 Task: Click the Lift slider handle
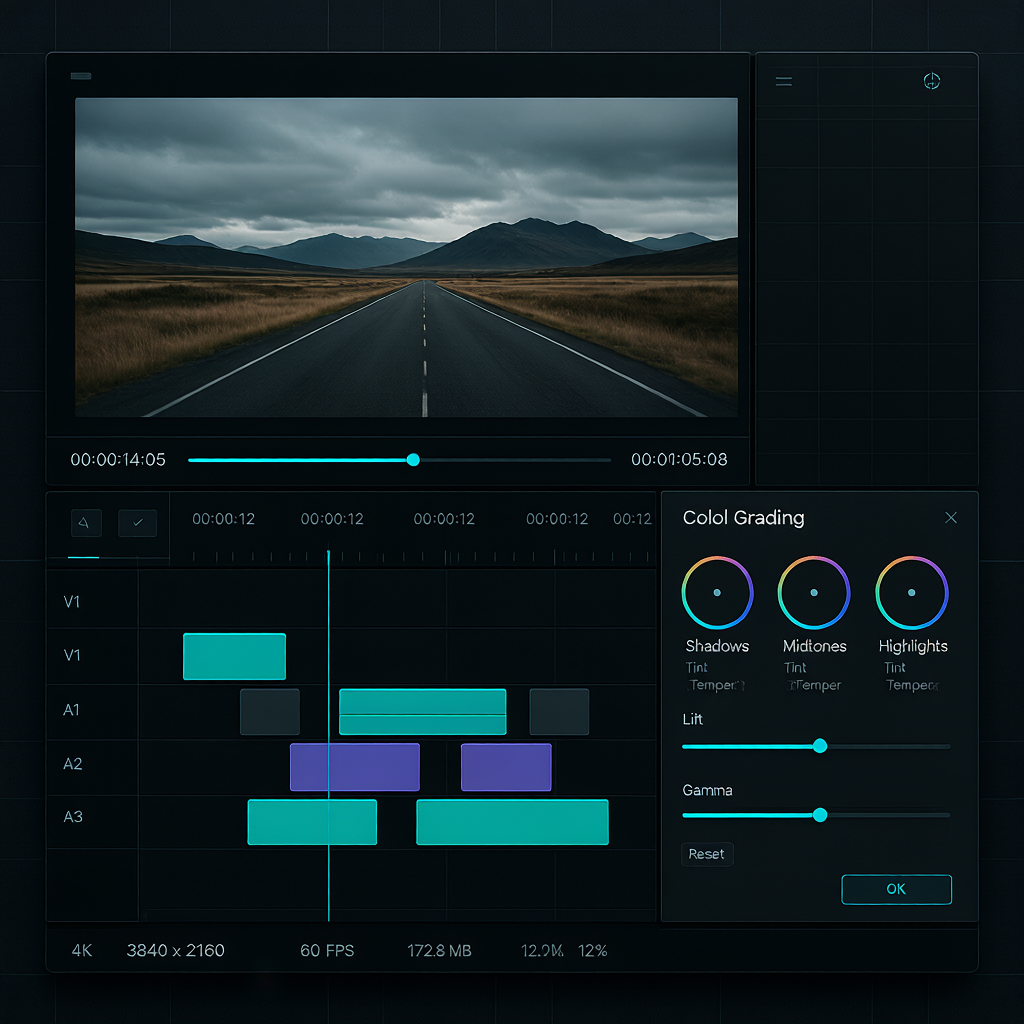pos(820,746)
